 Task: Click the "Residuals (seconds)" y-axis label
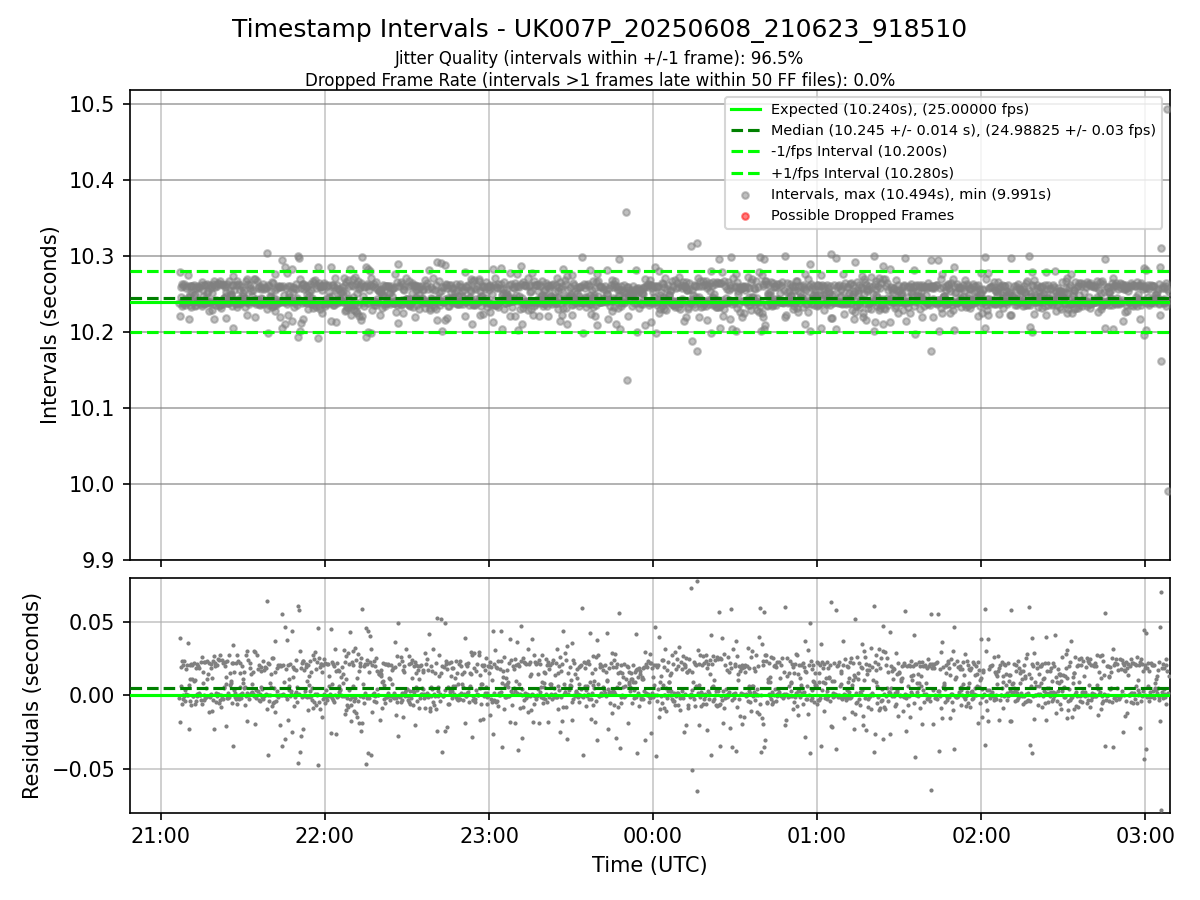[32, 696]
